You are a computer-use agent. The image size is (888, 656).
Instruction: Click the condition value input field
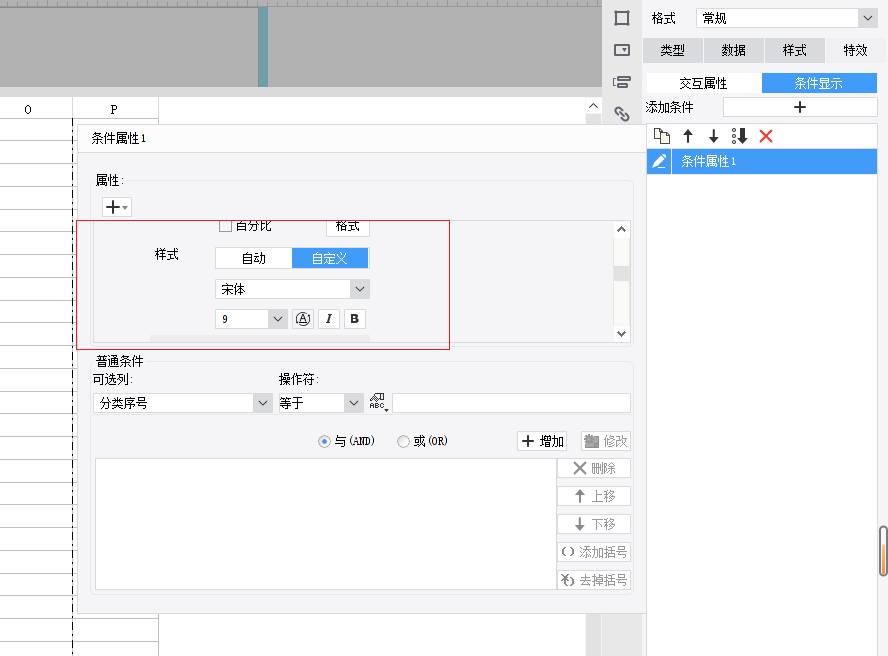tap(511, 403)
